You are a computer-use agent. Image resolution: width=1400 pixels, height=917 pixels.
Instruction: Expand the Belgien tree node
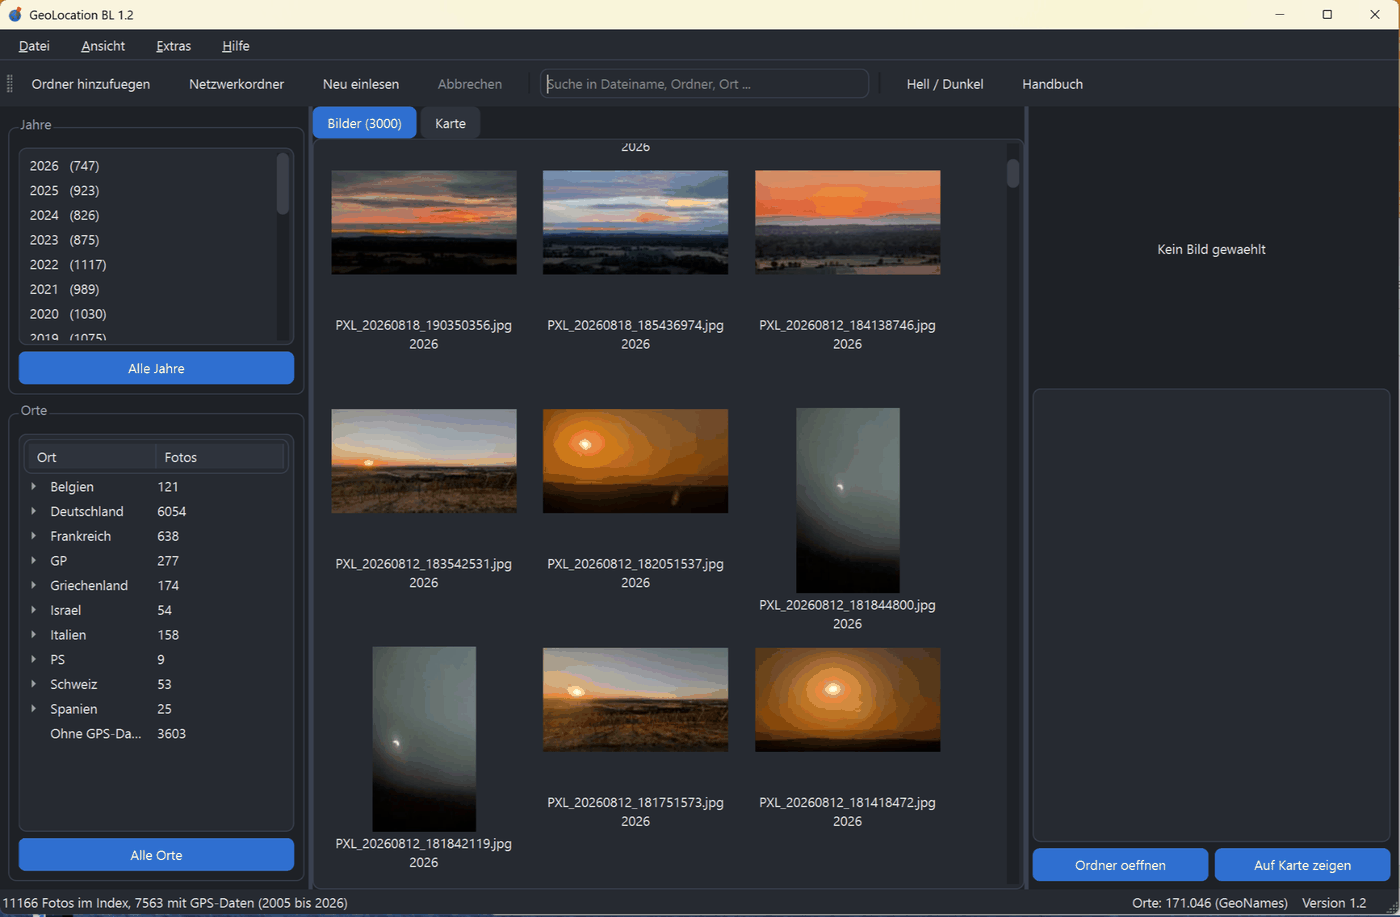tap(33, 487)
